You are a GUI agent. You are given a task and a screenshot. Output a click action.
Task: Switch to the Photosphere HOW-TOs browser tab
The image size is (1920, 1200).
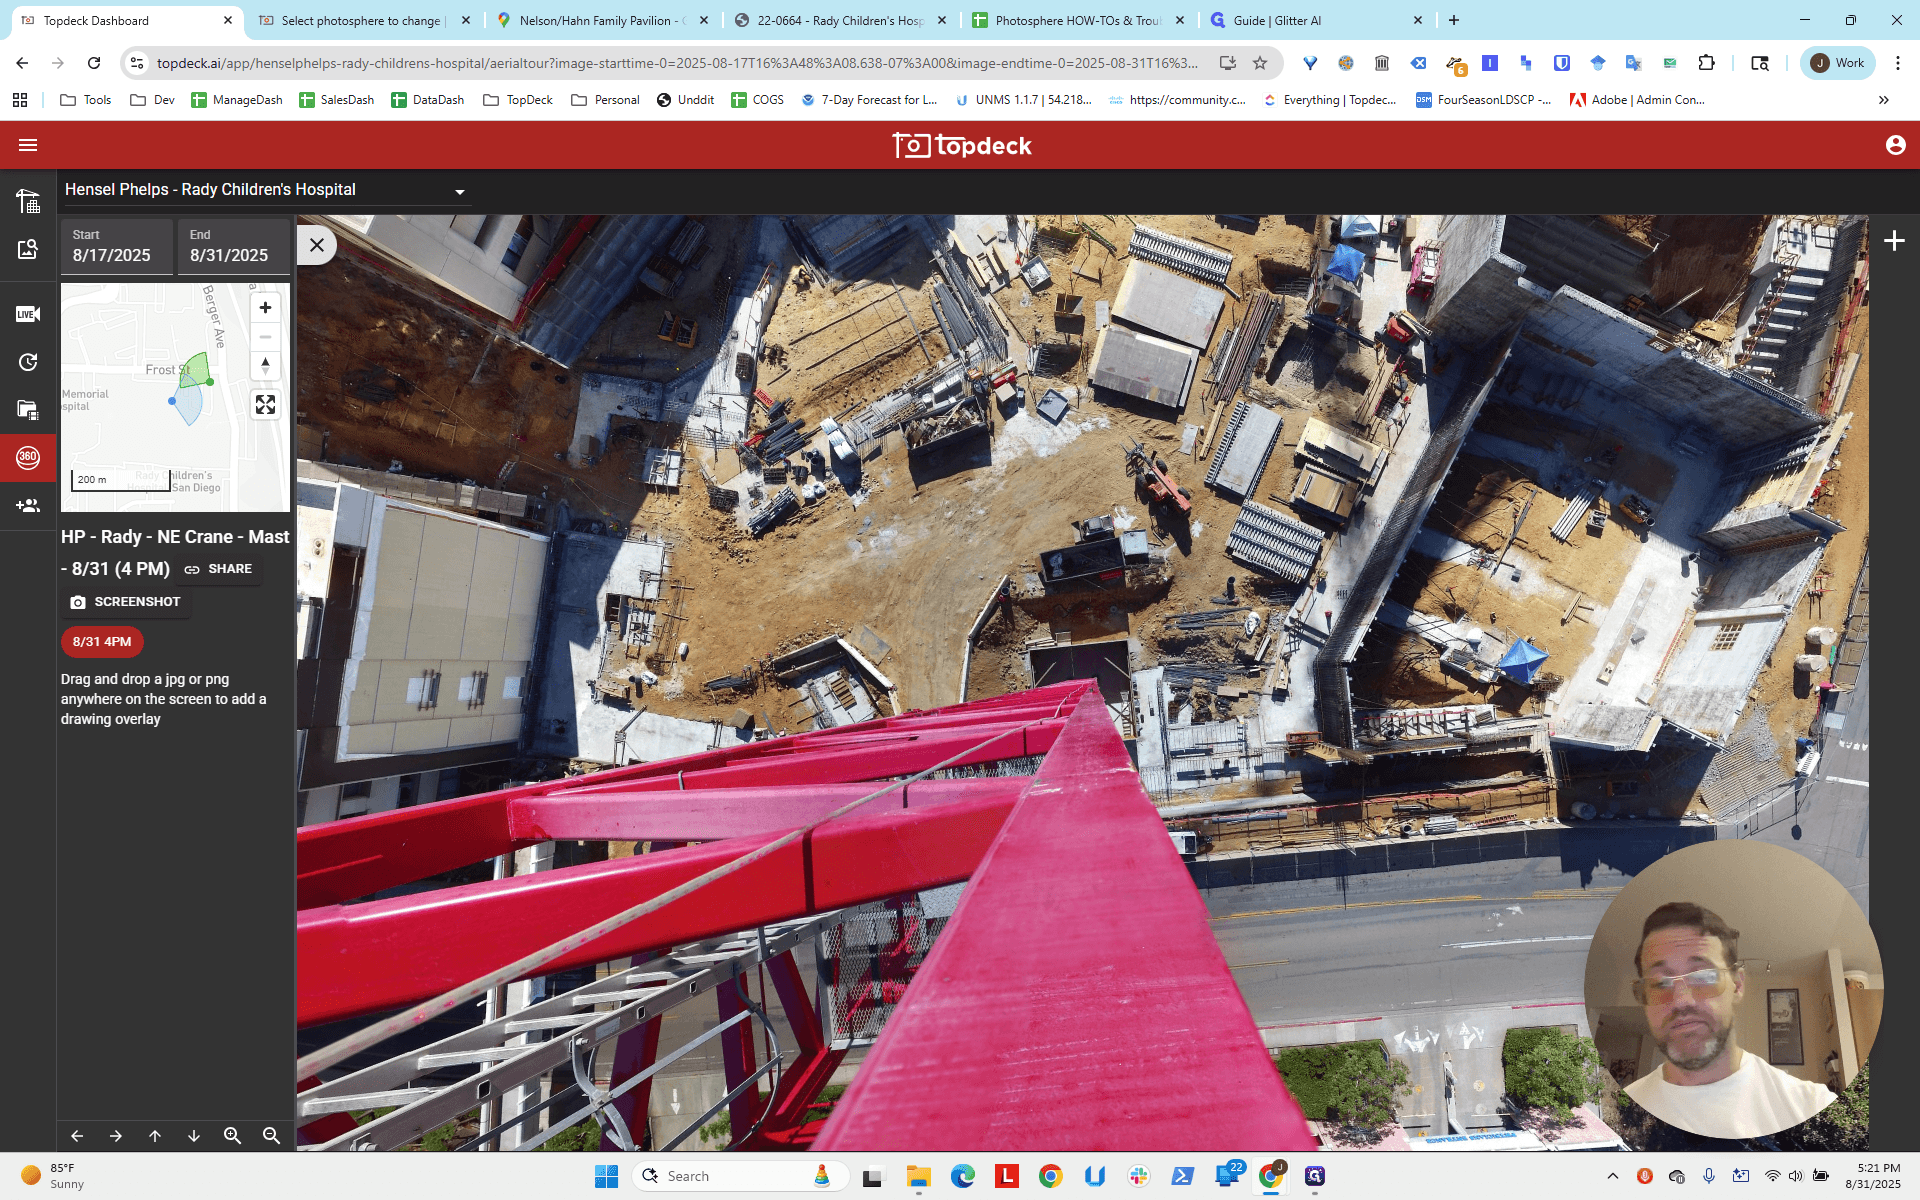1077,20
